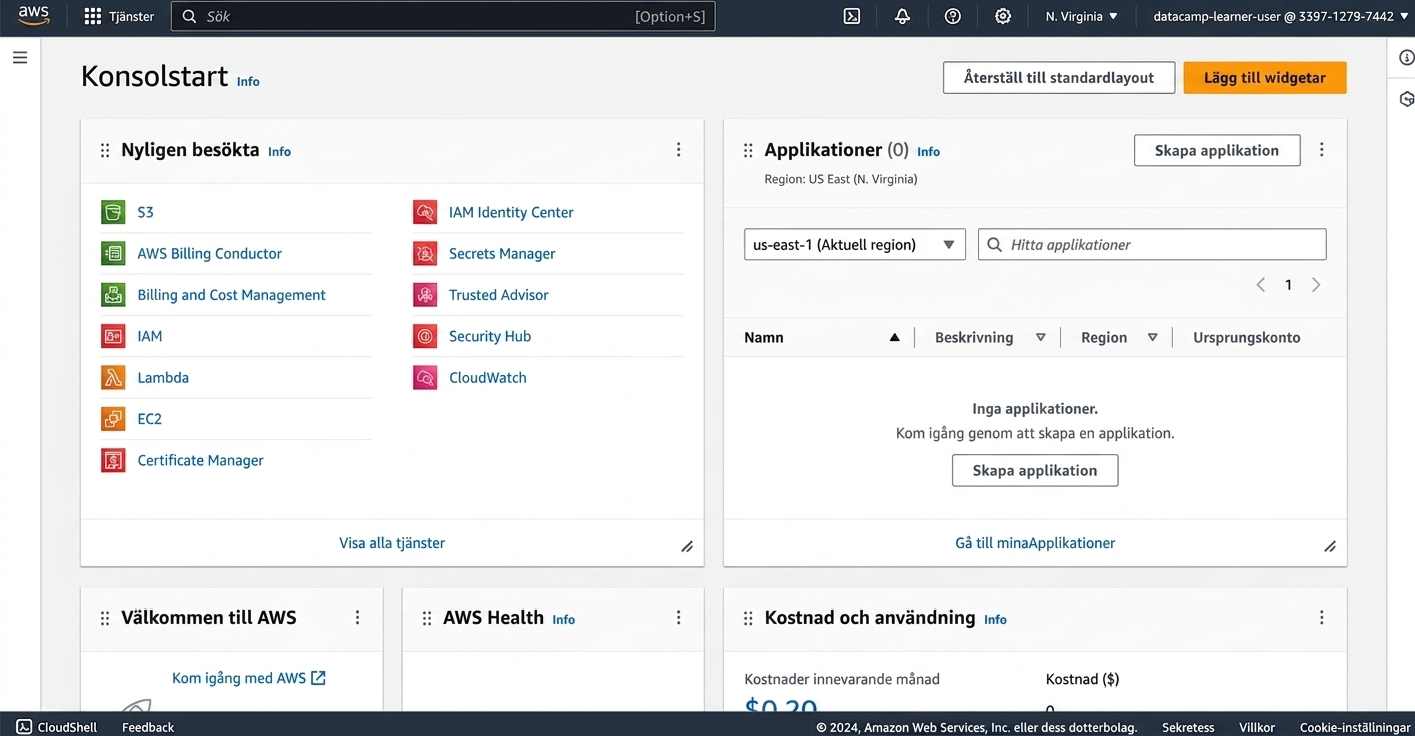The image size is (1415, 736).
Task: Open the notifications bell
Action: coord(902,16)
